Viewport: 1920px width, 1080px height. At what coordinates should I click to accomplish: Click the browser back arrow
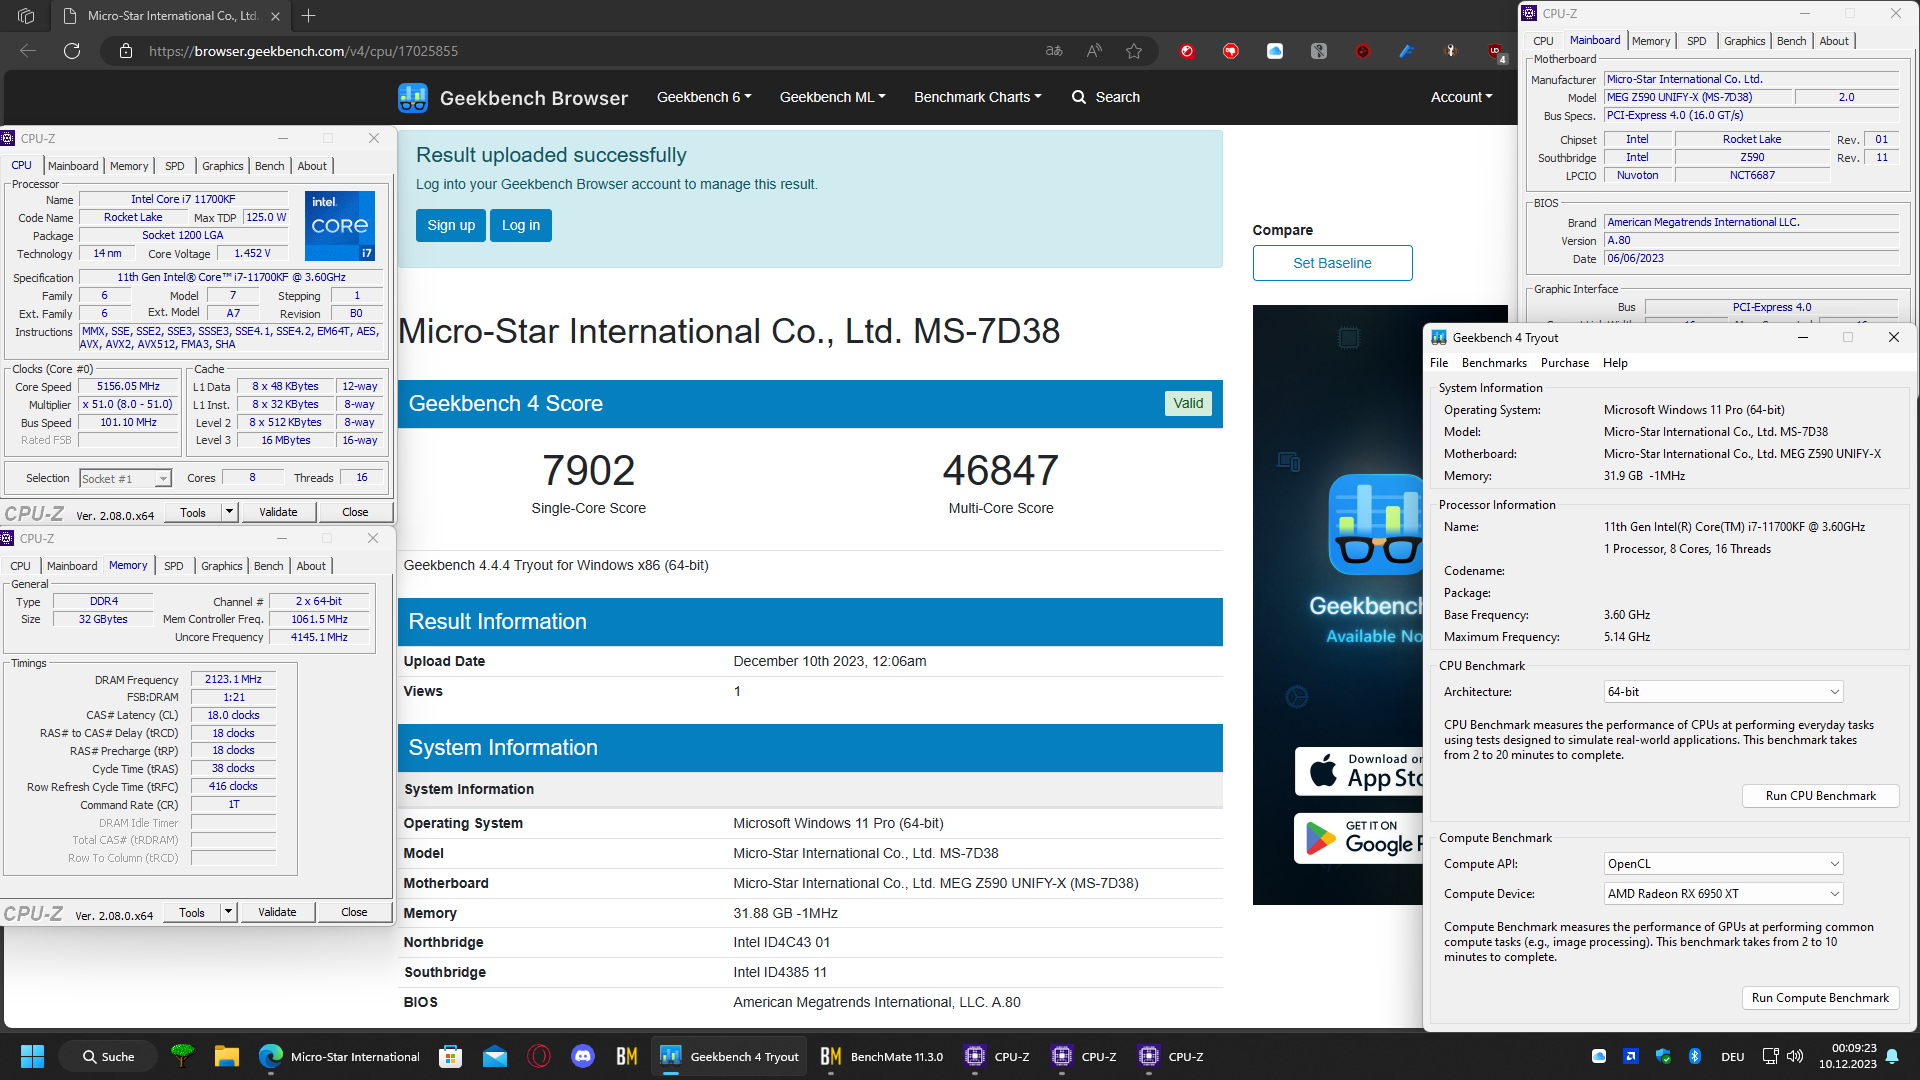coord(28,51)
